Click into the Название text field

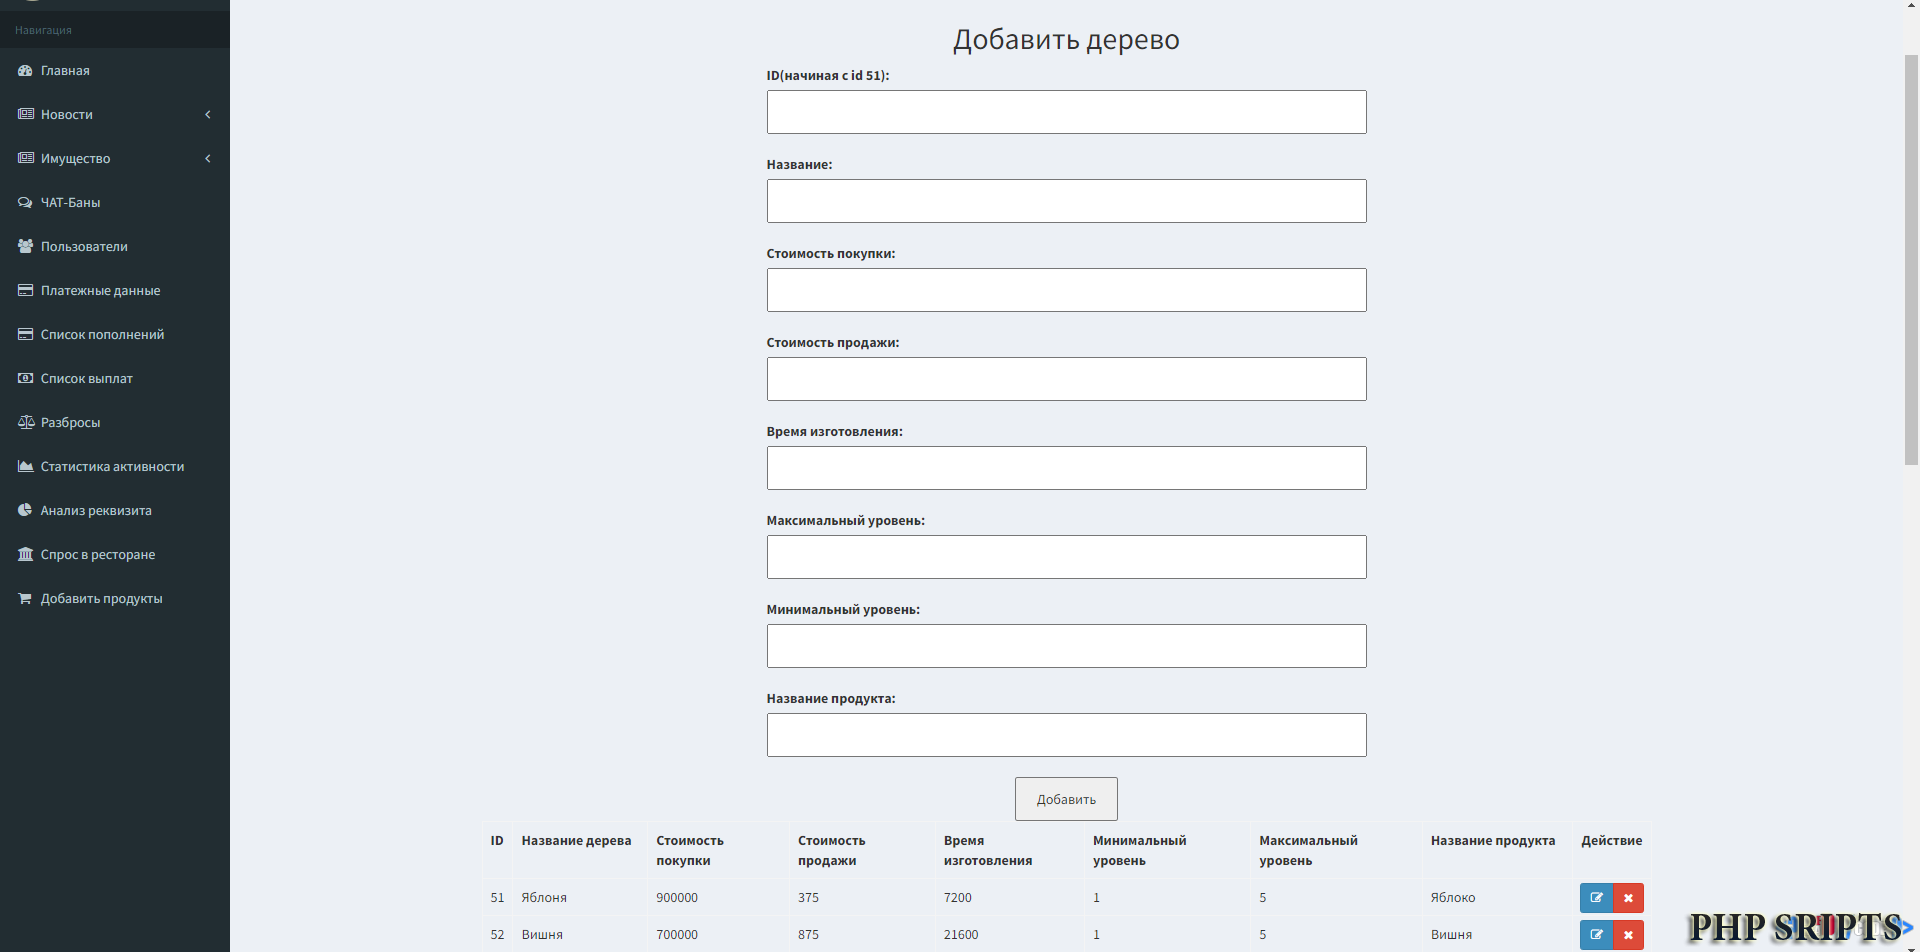(x=1066, y=201)
